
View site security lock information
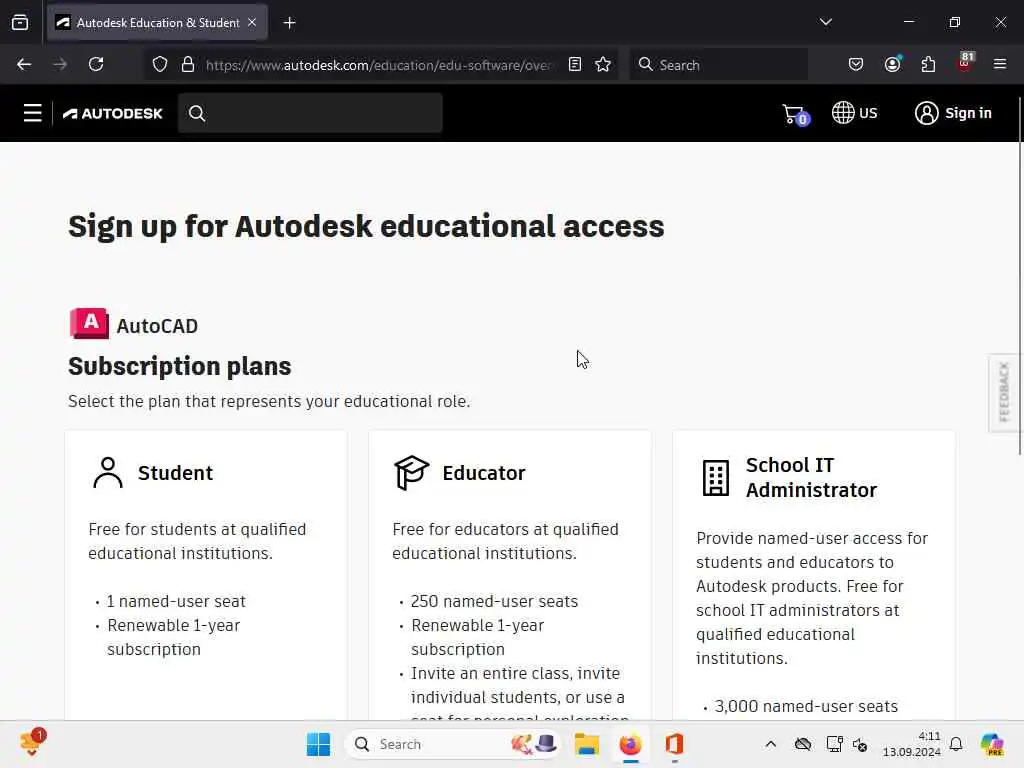pos(188,65)
